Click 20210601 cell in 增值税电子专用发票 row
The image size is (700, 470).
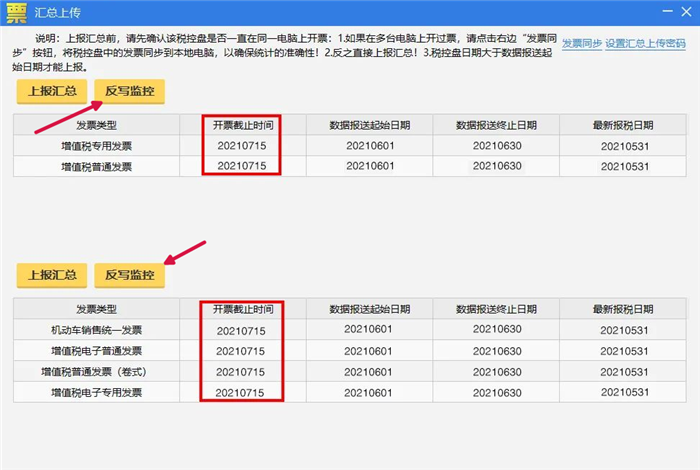(x=368, y=393)
